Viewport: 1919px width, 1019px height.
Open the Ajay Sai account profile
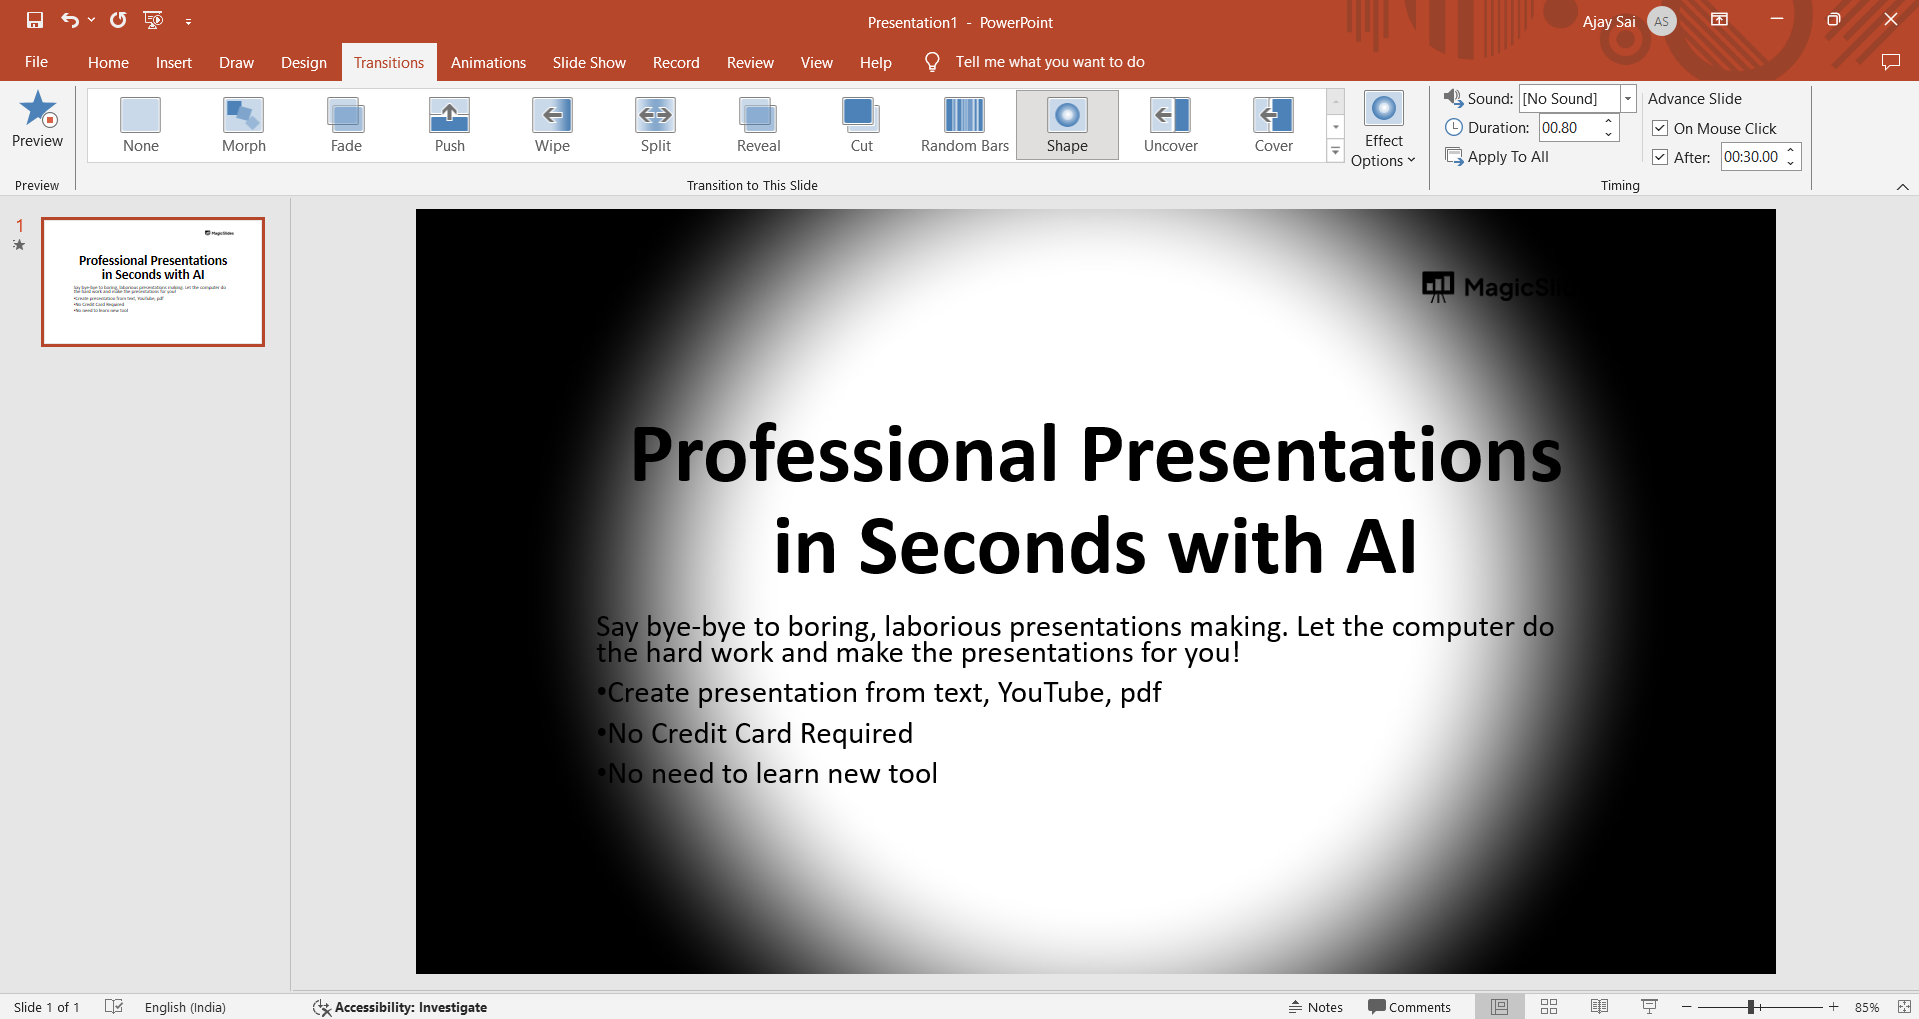tap(1630, 21)
